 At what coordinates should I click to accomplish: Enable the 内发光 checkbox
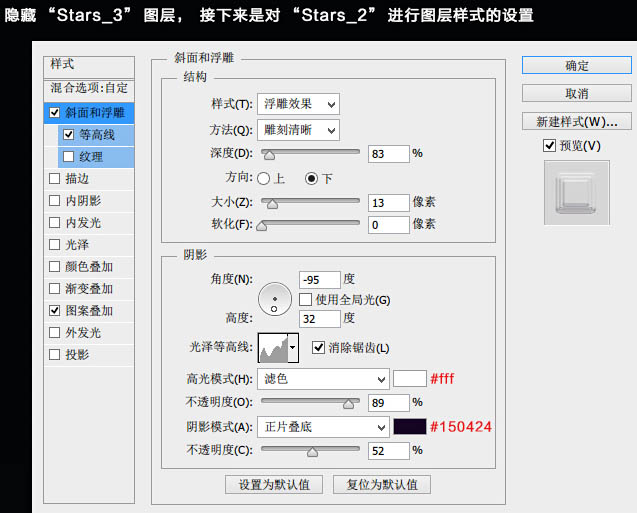pos(54,223)
